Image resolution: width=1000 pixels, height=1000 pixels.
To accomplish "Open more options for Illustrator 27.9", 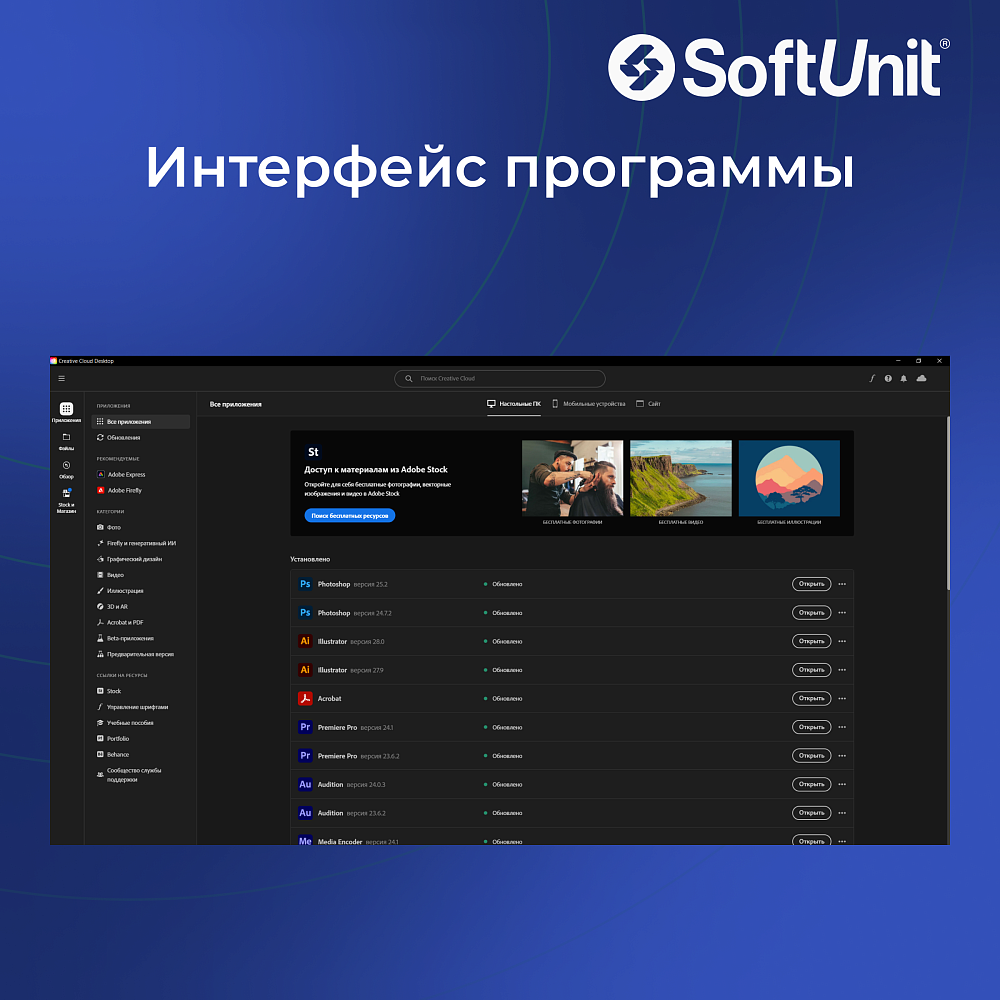I will coord(842,670).
